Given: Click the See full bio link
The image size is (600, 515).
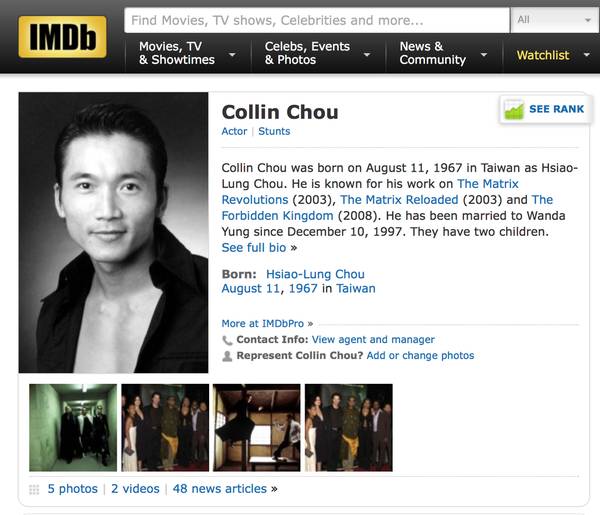Looking at the screenshot, I should pos(254,248).
